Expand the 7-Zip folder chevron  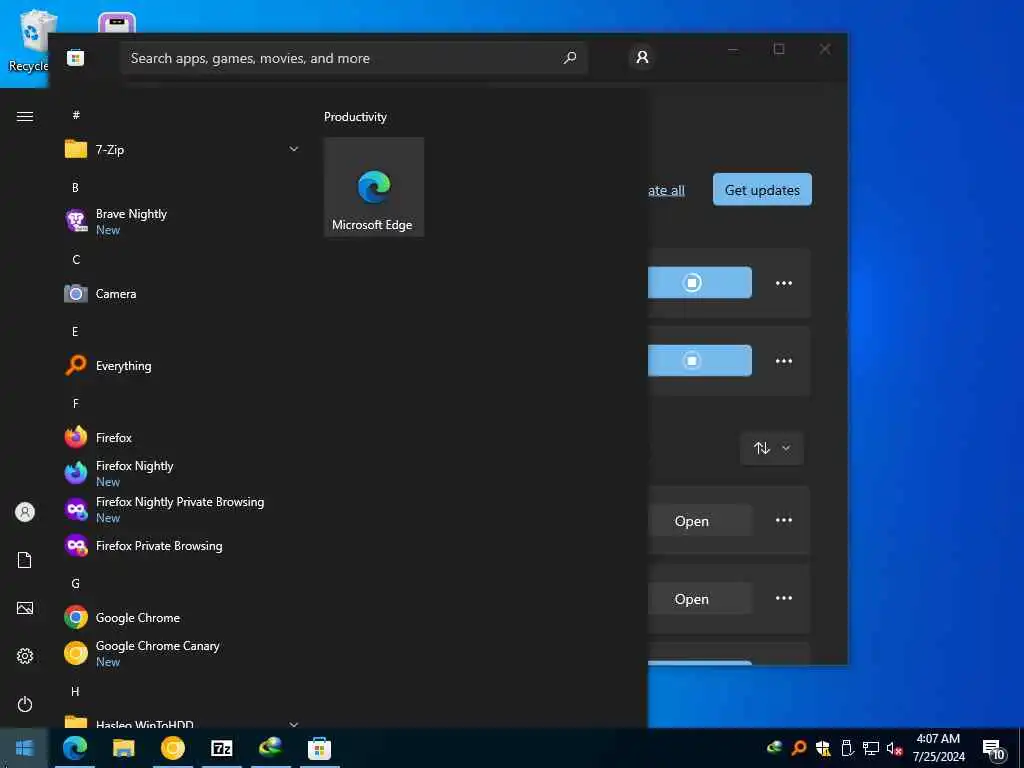click(294, 150)
